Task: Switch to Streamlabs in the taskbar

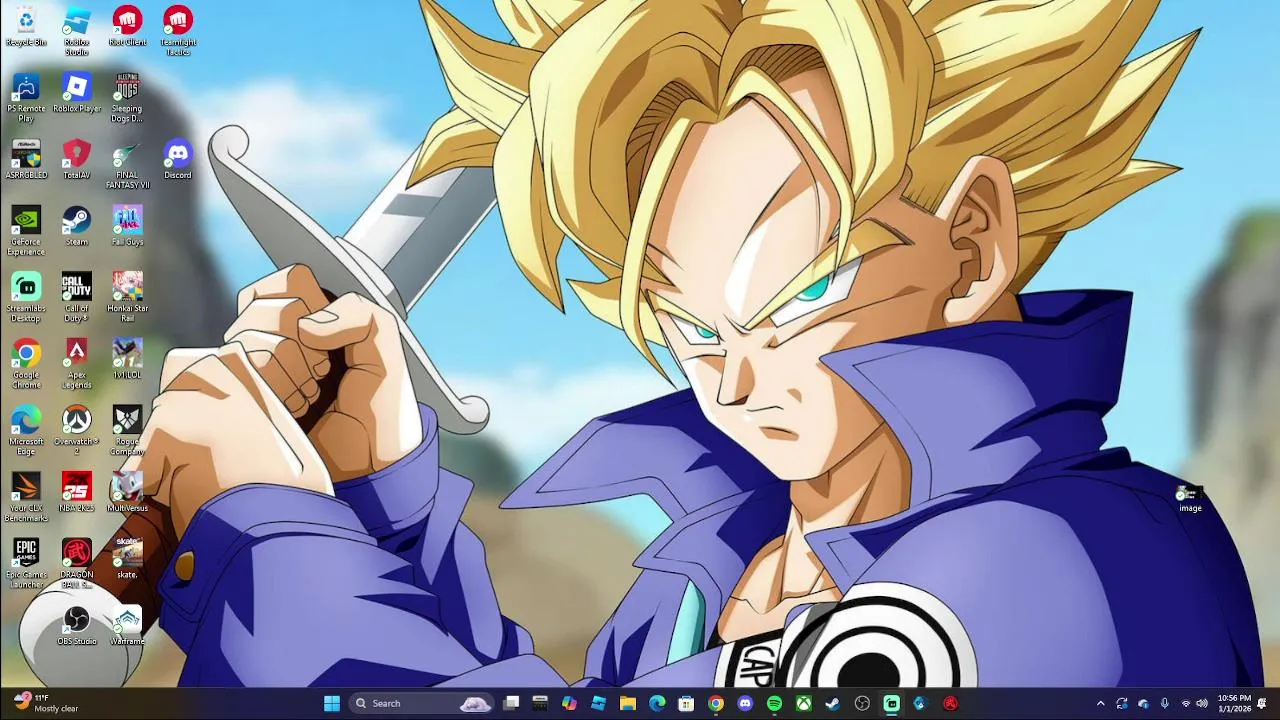Action: pyautogui.click(x=891, y=703)
